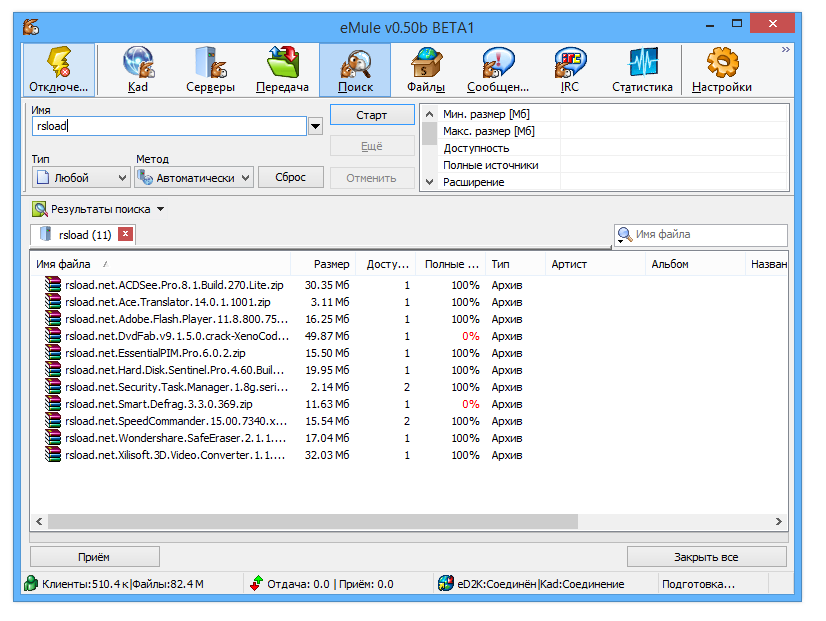Click the archive icon of EssentialPIM.Pro row
The image size is (826, 621).
pos(53,352)
